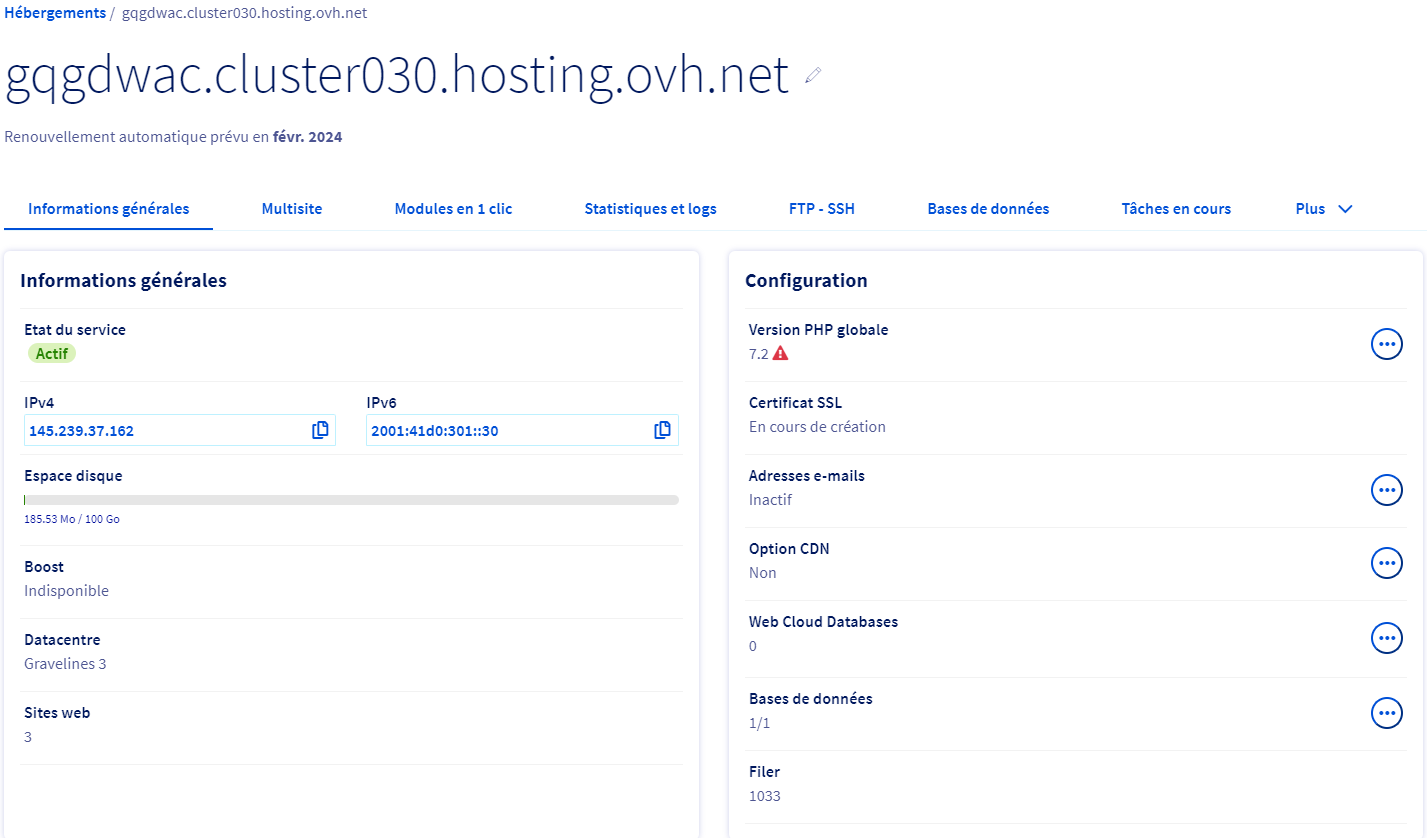Image resolution: width=1427 pixels, height=838 pixels.
Task: Open the Web Cloud Databases actions menu
Action: pyautogui.click(x=1386, y=637)
